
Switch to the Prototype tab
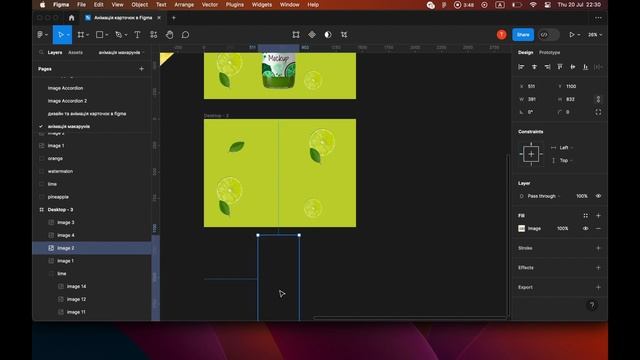[549, 52]
